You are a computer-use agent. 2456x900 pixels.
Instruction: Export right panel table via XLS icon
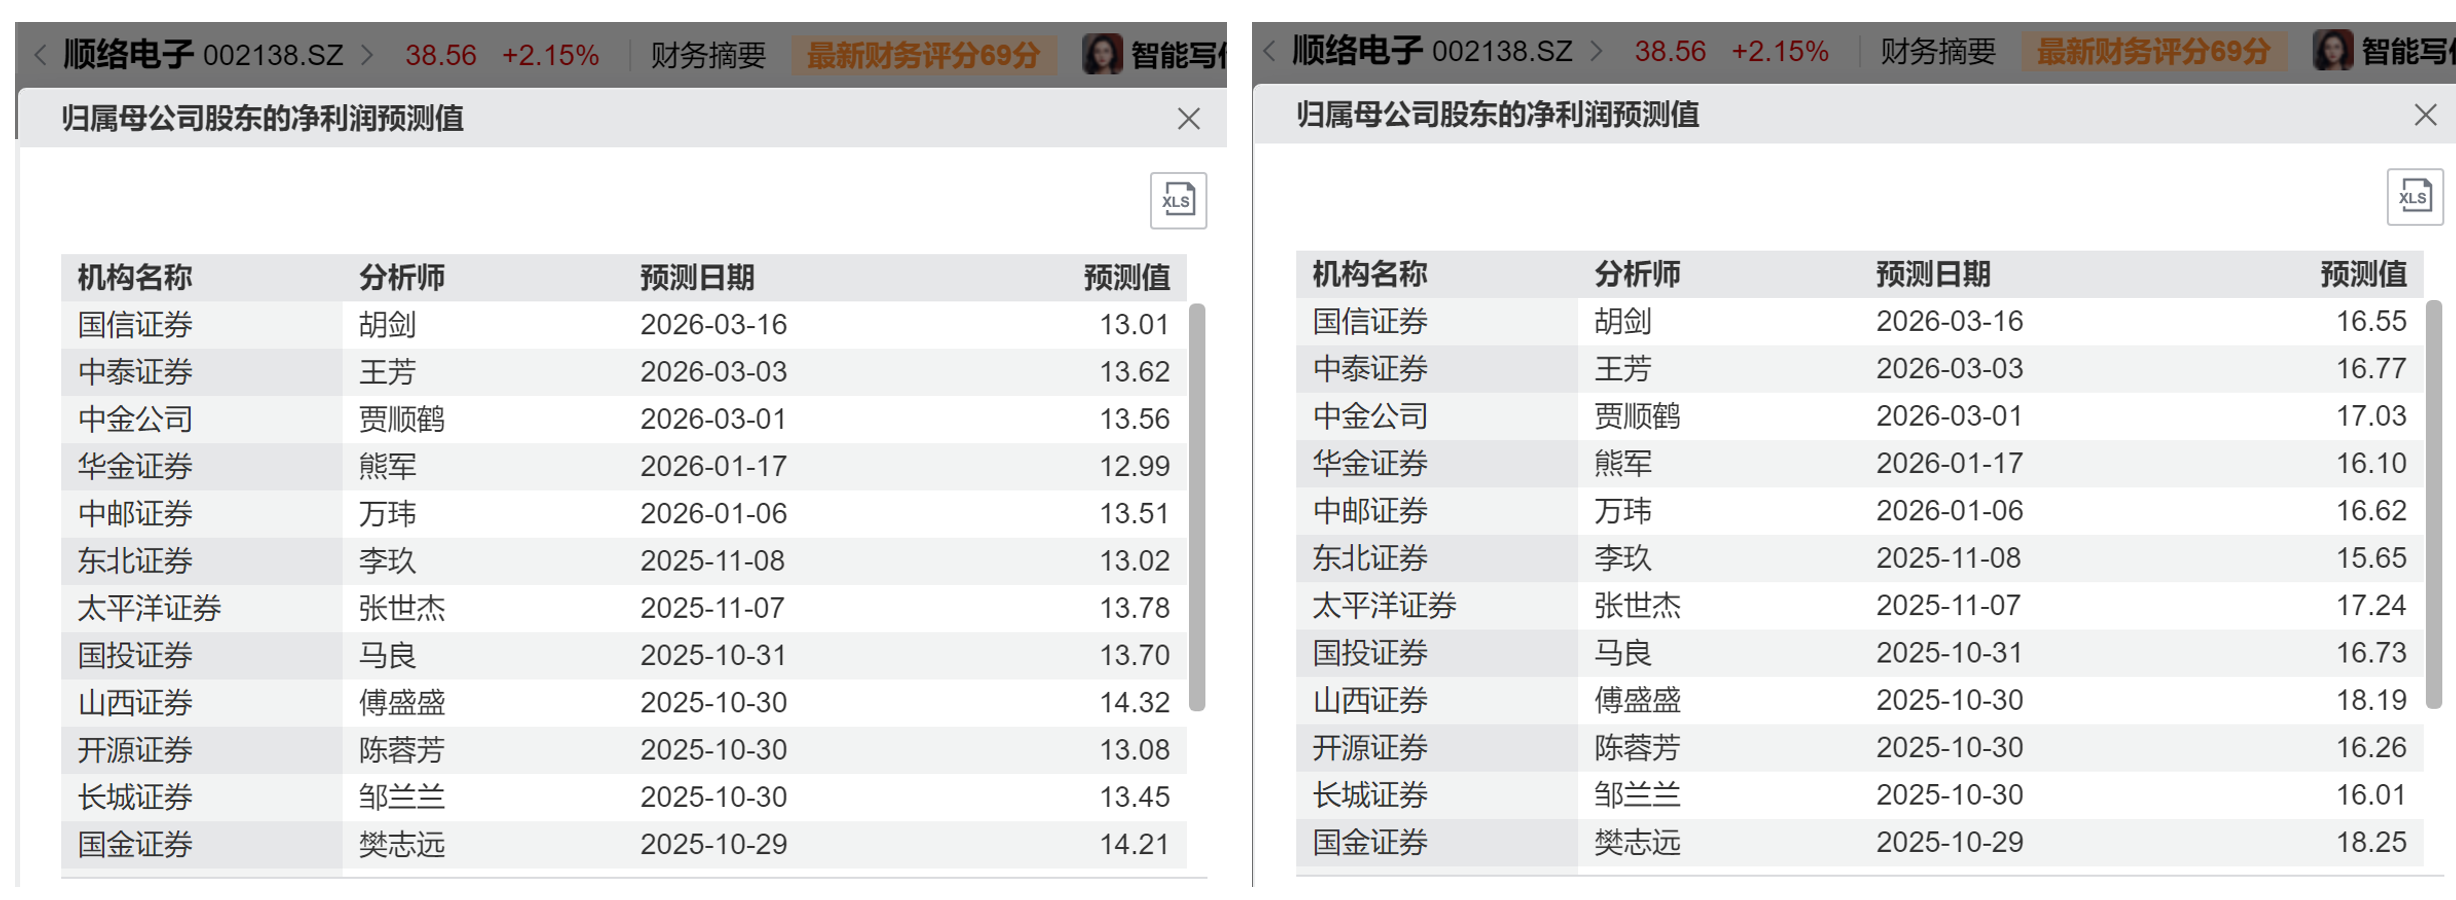tap(2415, 197)
